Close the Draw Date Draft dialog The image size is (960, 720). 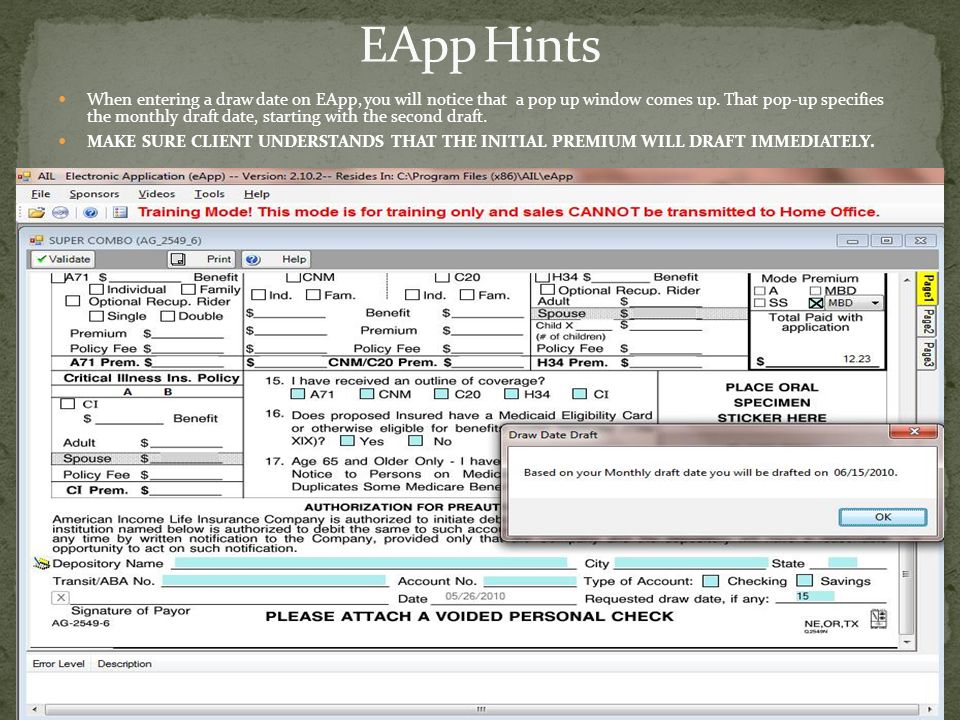point(913,432)
